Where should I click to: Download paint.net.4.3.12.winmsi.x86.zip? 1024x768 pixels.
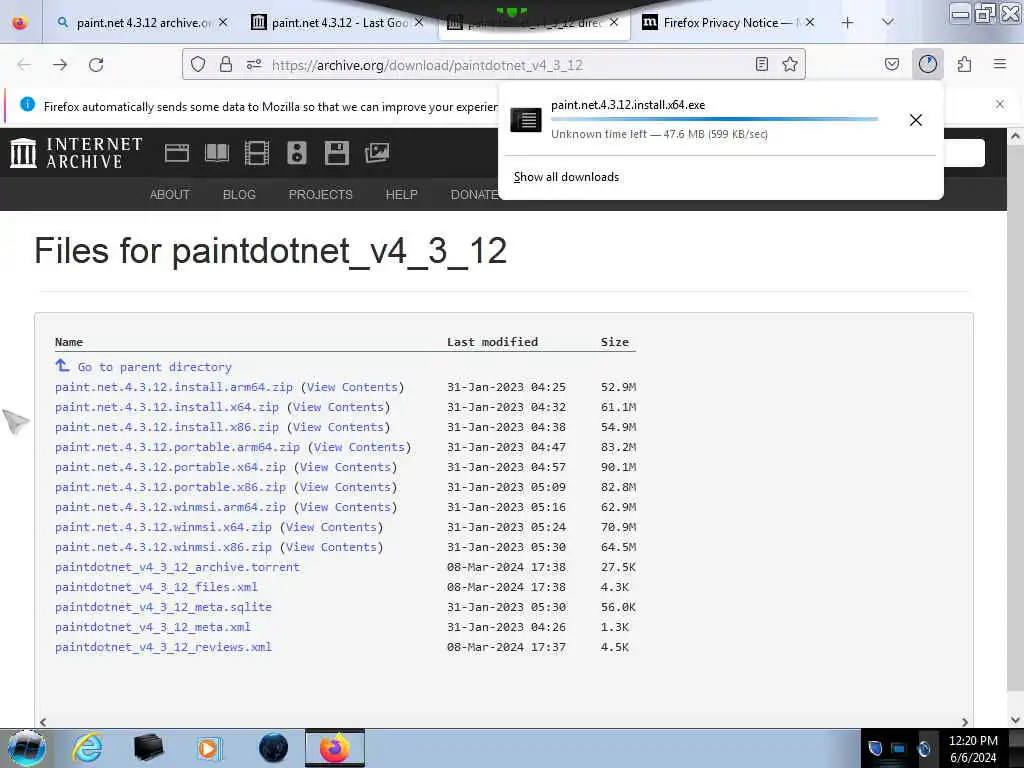(x=163, y=547)
